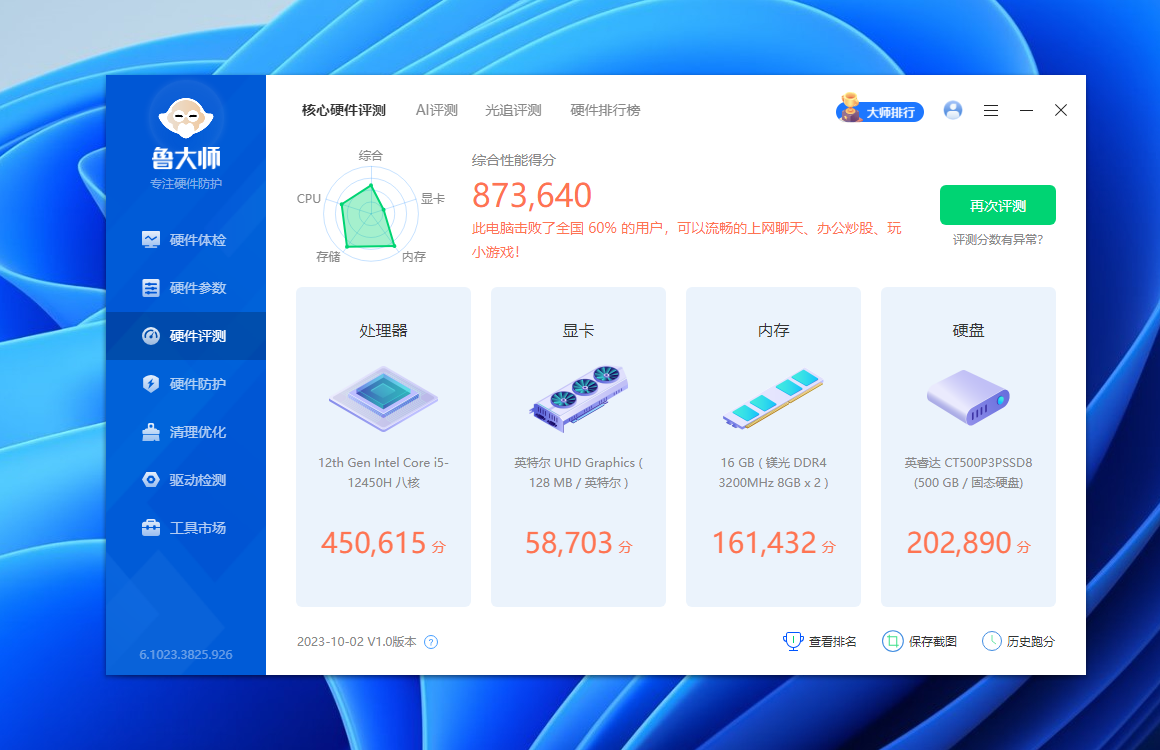The height and width of the screenshot is (750, 1160).
Task: Open 历史跑分 score history
Action: click(1019, 641)
